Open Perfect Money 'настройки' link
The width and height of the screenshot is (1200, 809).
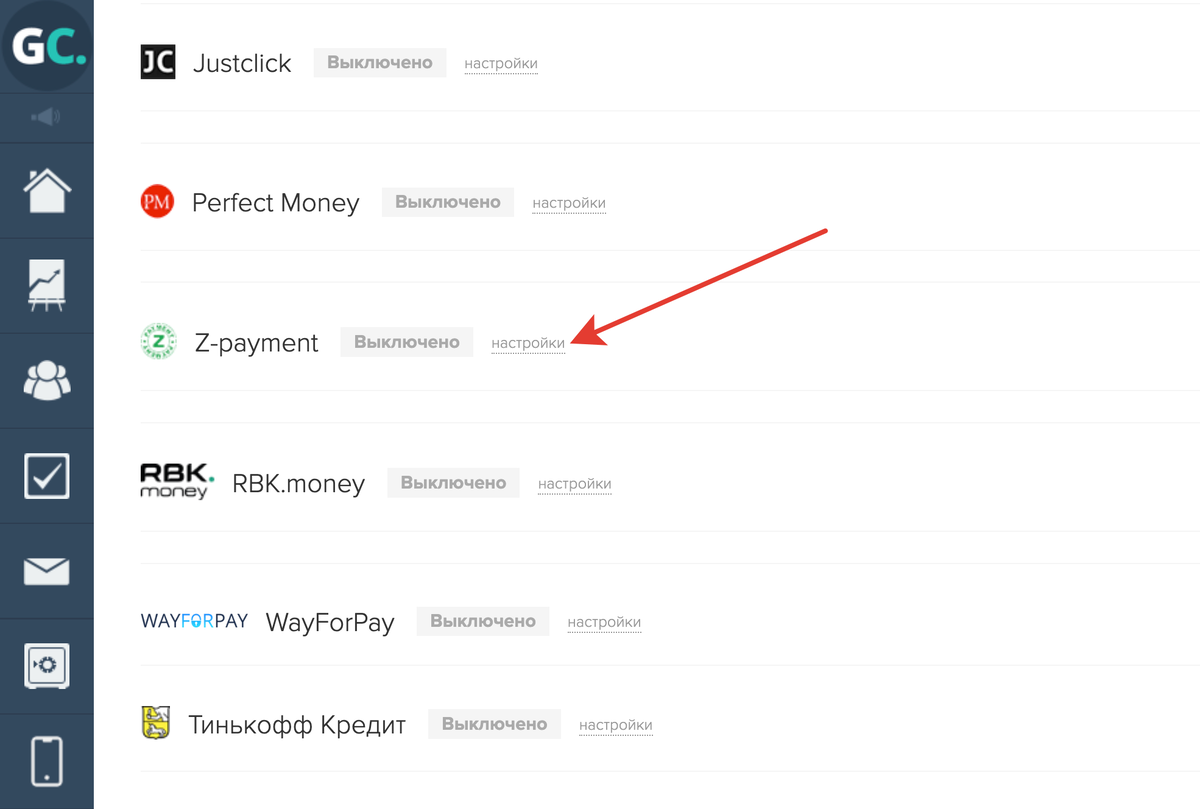click(569, 203)
